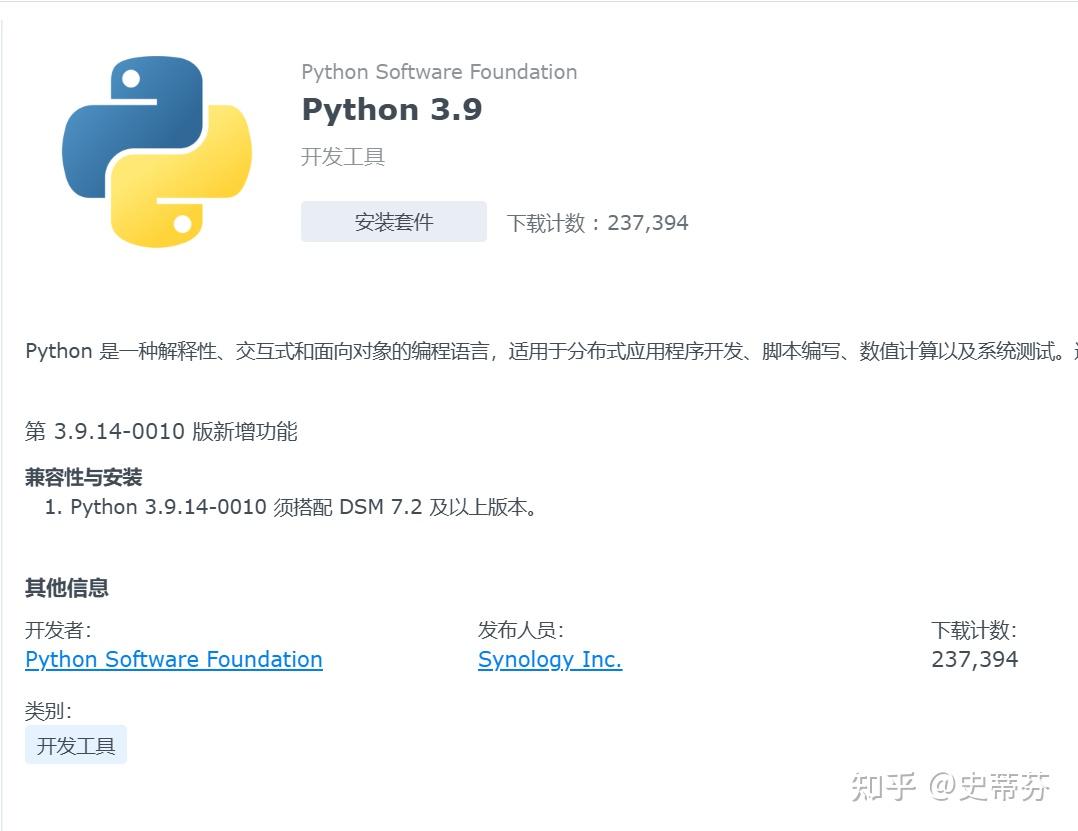Click the 下载计数 value in 其他信息 section
Image resolution: width=1078 pixels, height=831 pixels.
point(974,658)
